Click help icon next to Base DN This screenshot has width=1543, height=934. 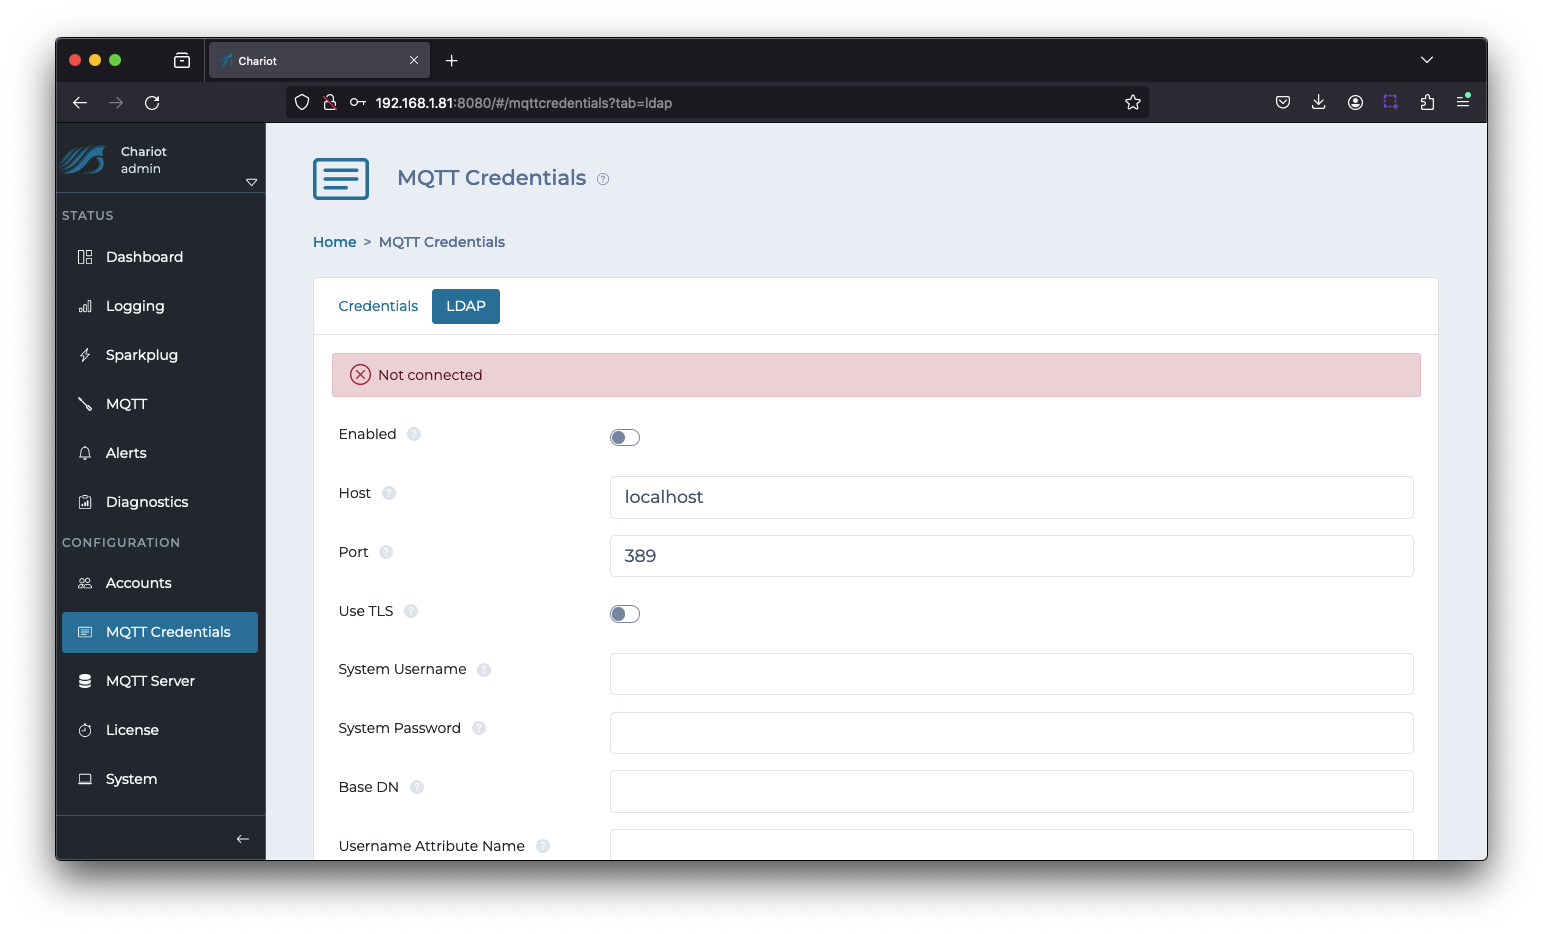click(x=417, y=787)
